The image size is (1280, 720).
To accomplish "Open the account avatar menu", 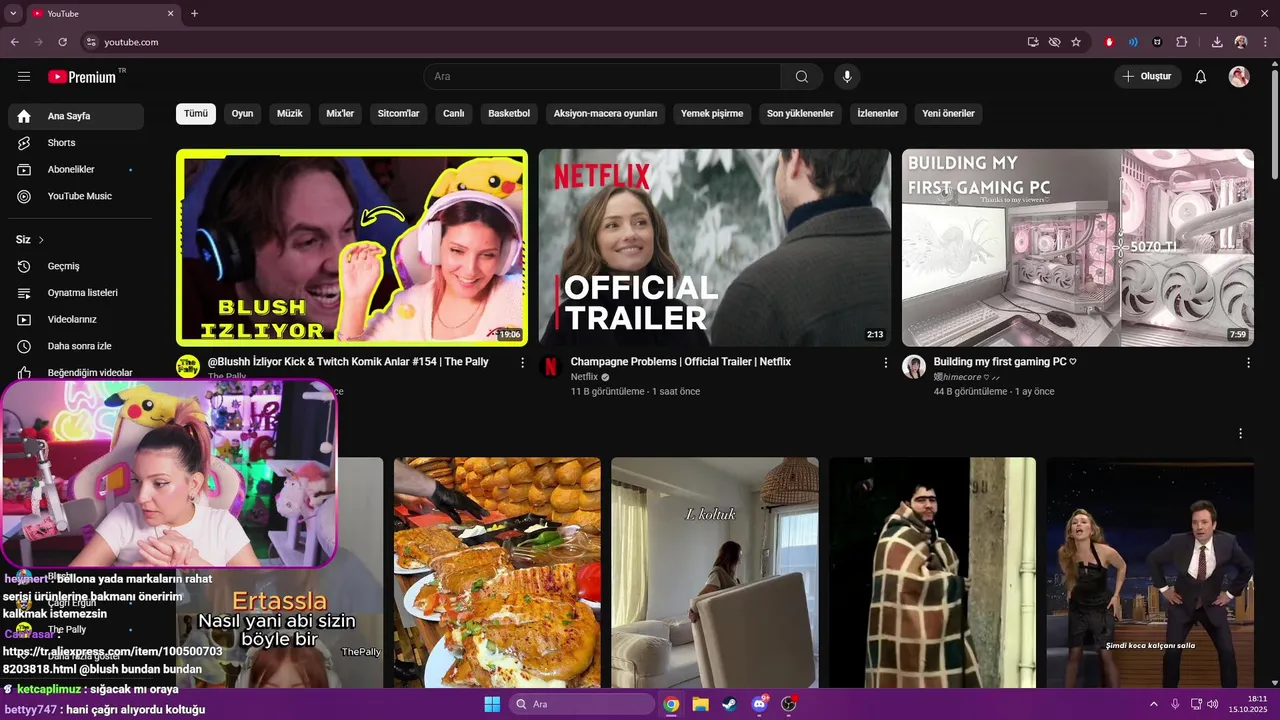I will (1239, 77).
